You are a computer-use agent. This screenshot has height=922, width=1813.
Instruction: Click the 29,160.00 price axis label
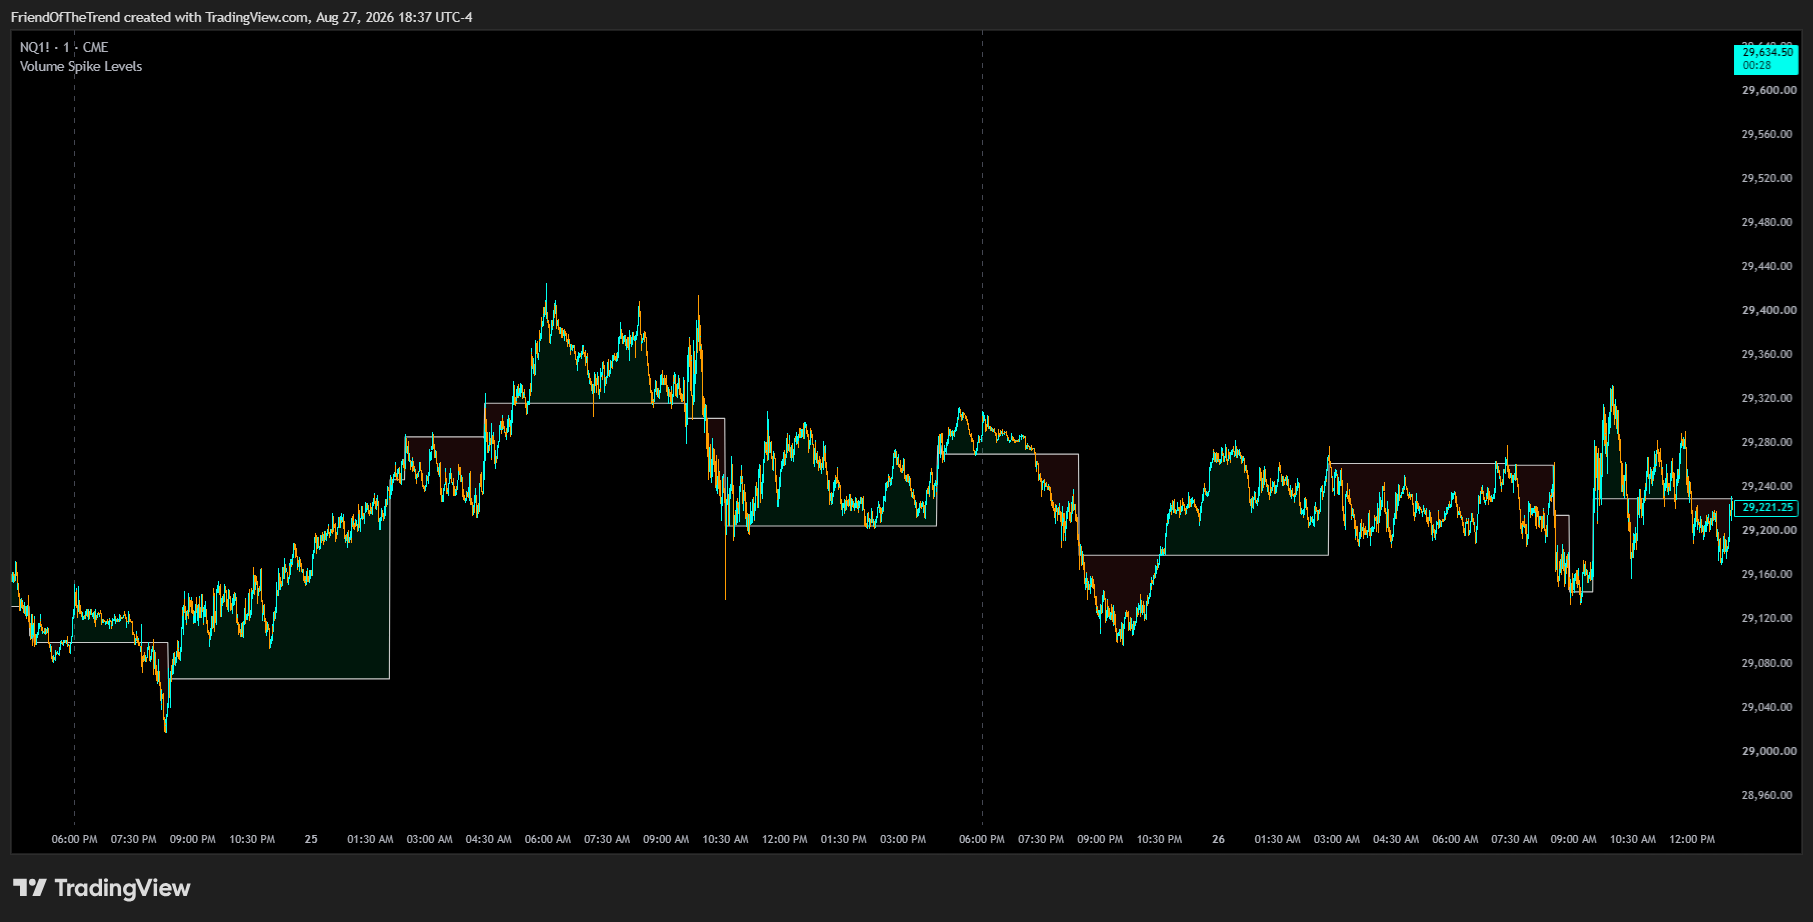point(1769,574)
